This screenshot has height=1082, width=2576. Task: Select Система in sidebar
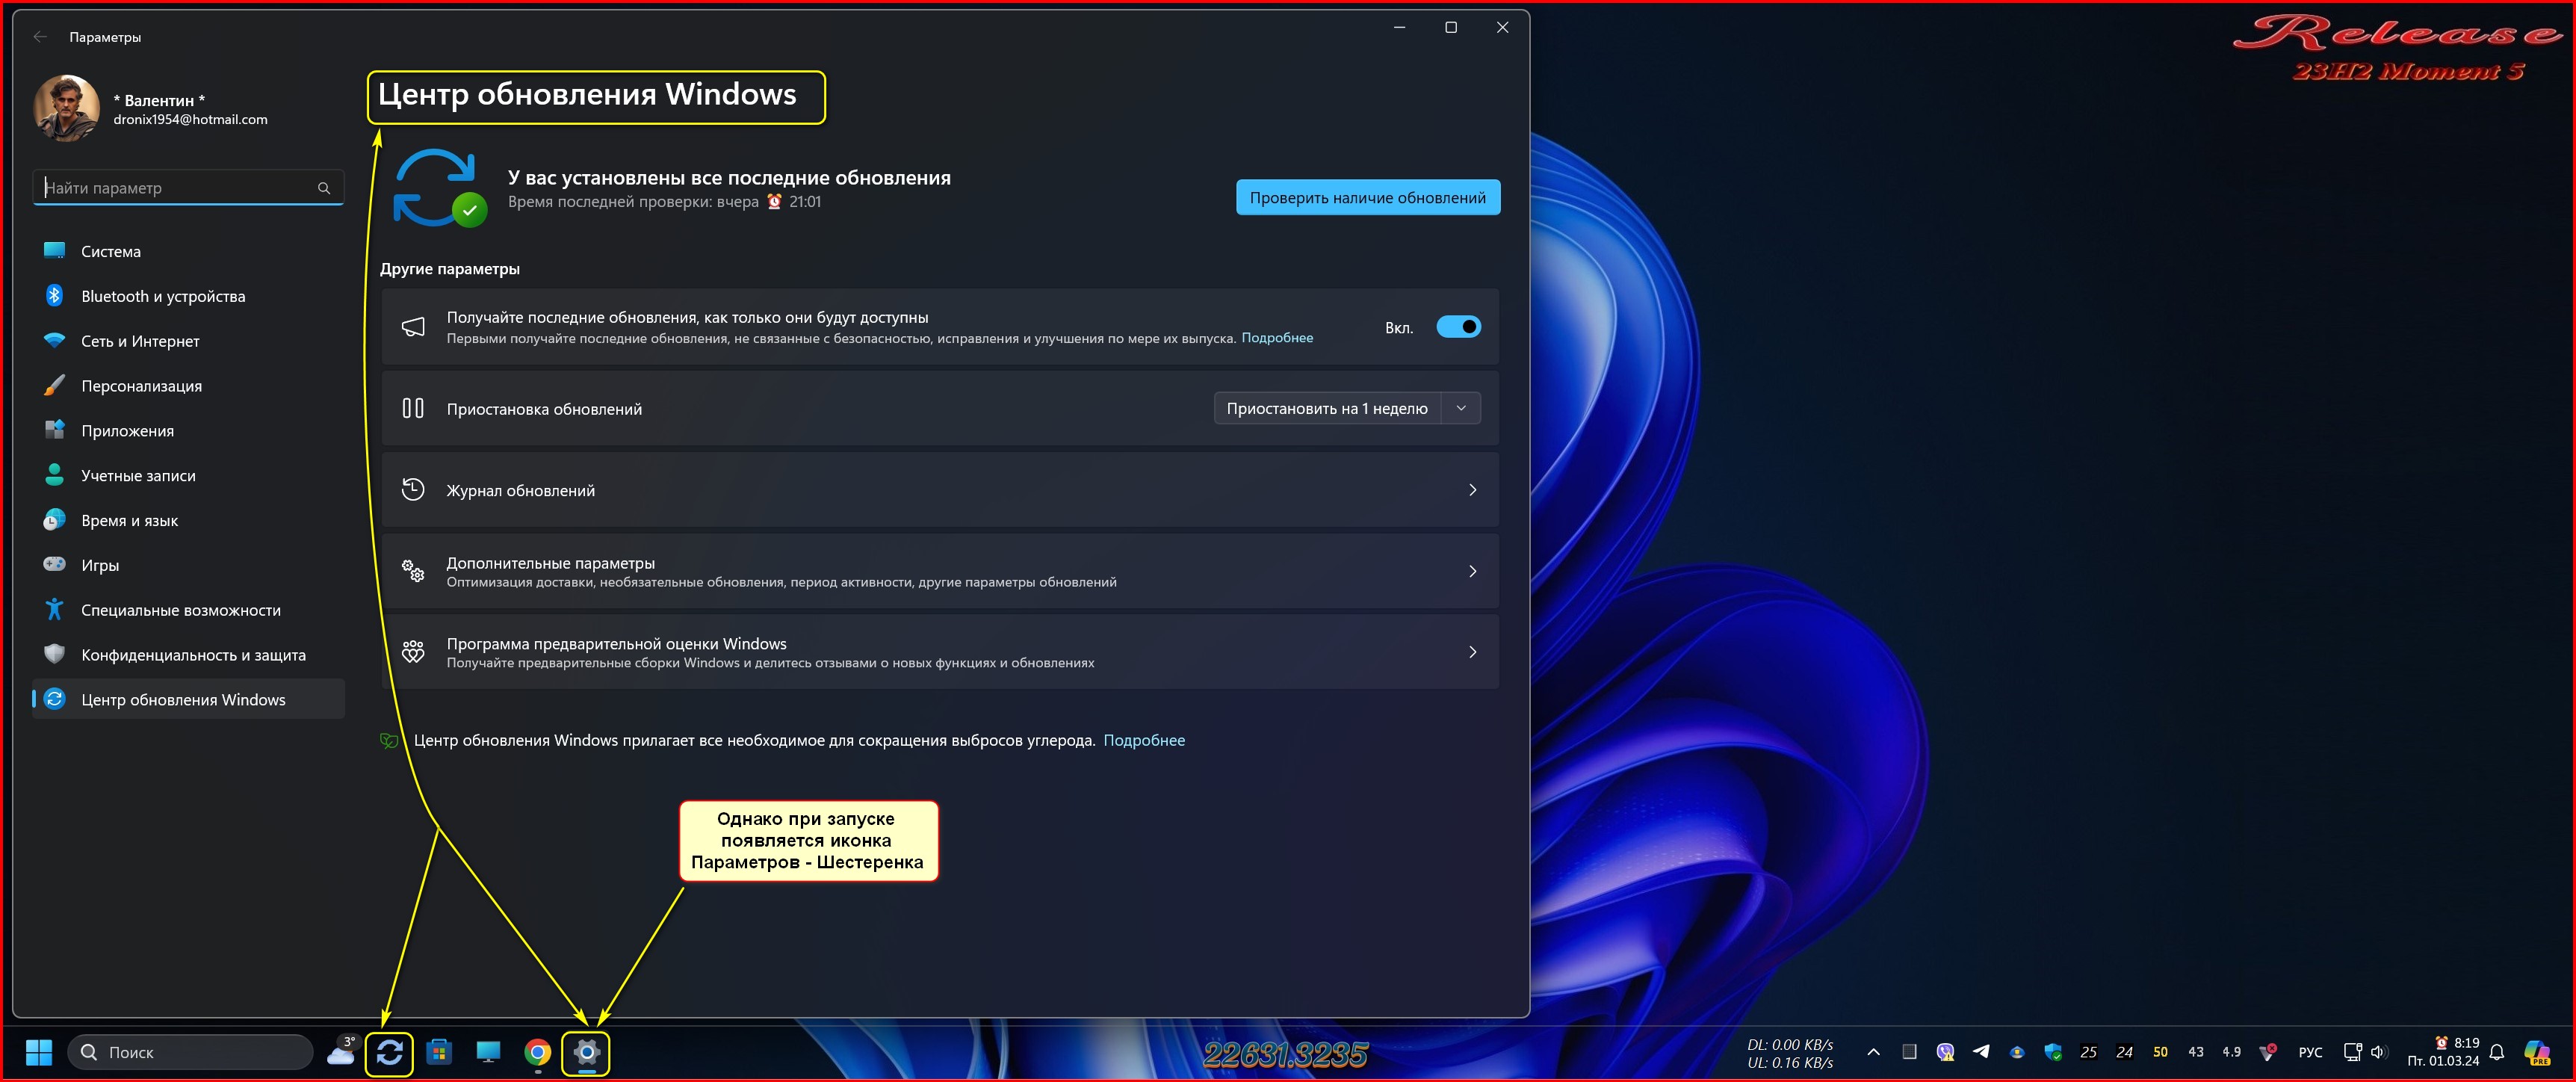[x=111, y=251]
